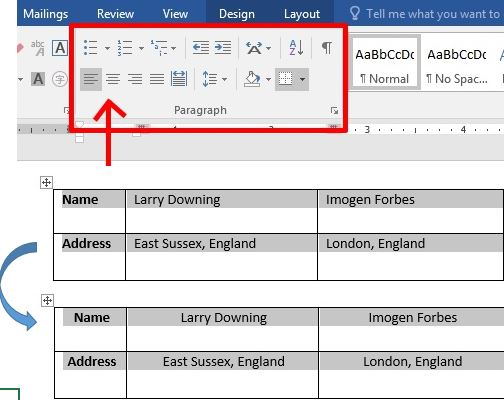Click the Bullets list icon
Viewport: 504px width, 400px height.
91,48
